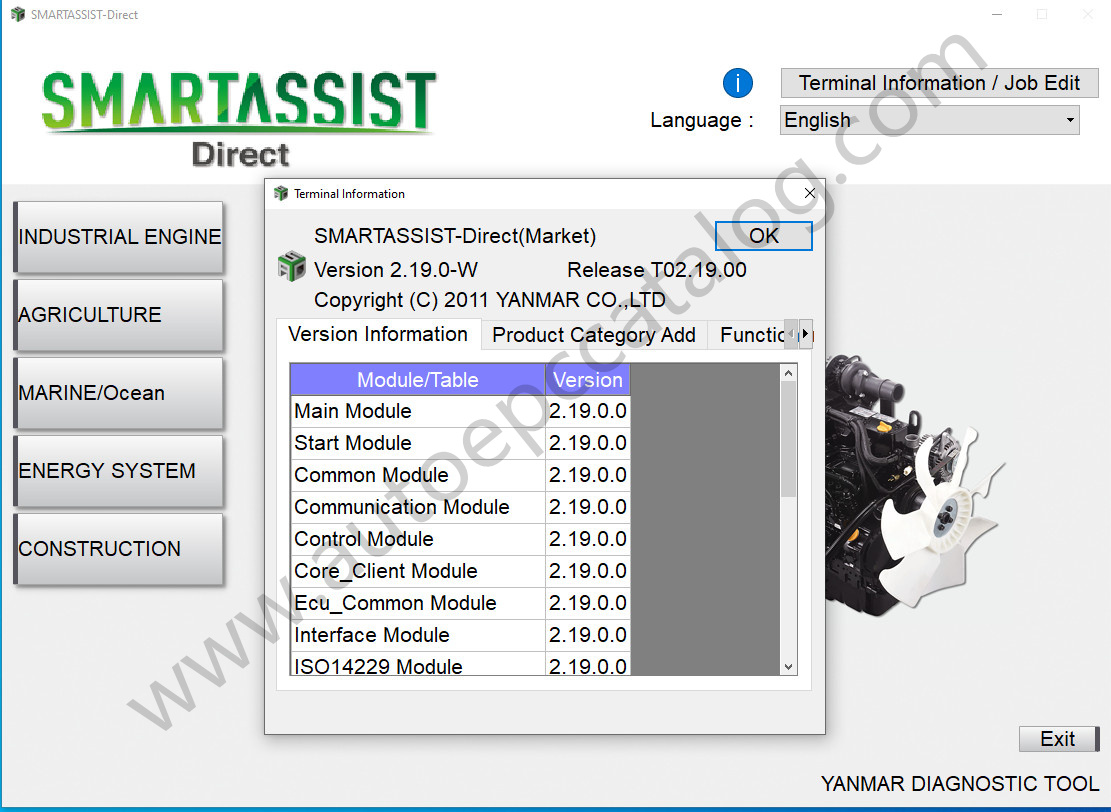Select the Core_Client Module row
The height and width of the screenshot is (812, 1111).
pos(460,571)
